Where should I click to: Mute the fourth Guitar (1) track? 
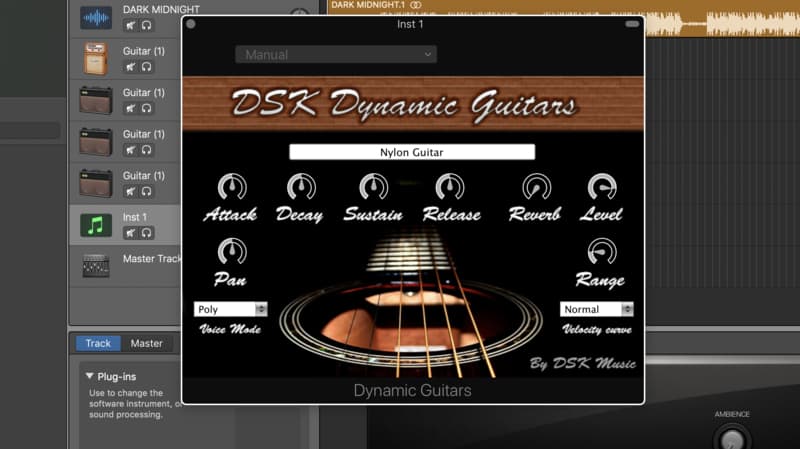[131, 191]
